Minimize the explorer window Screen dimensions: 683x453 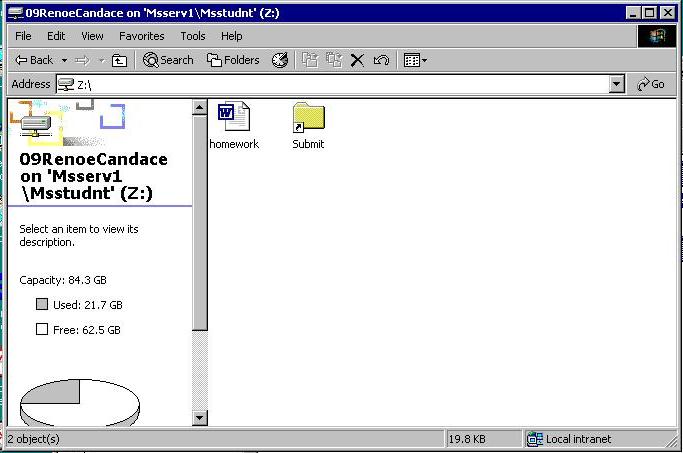[x=633, y=13]
